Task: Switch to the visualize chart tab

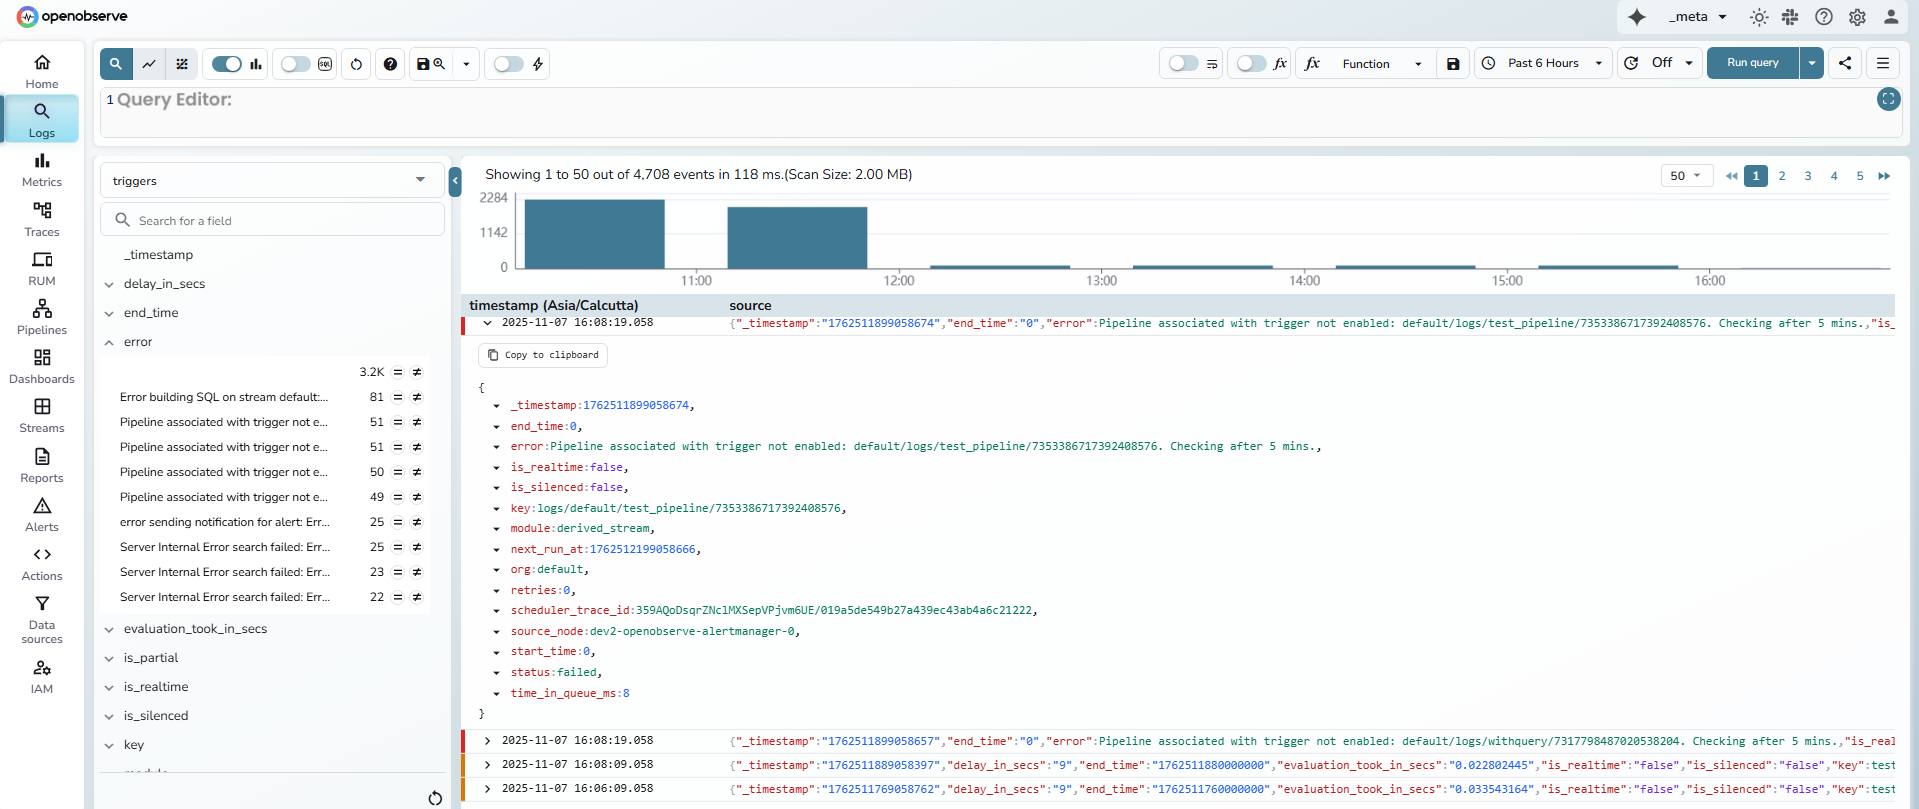Action: (149, 64)
